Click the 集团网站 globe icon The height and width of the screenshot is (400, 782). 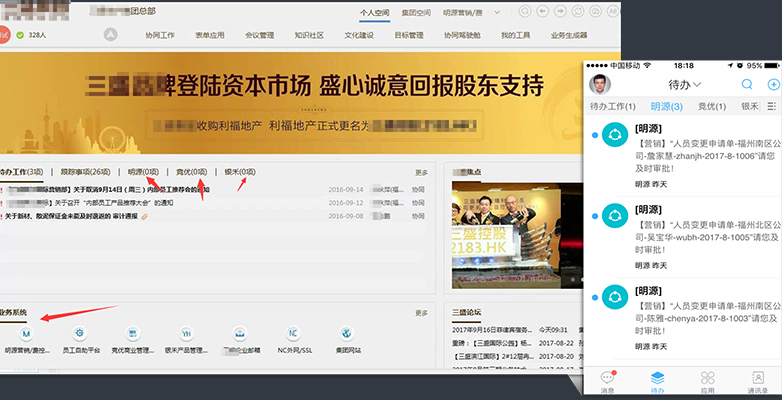click(x=345, y=333)
